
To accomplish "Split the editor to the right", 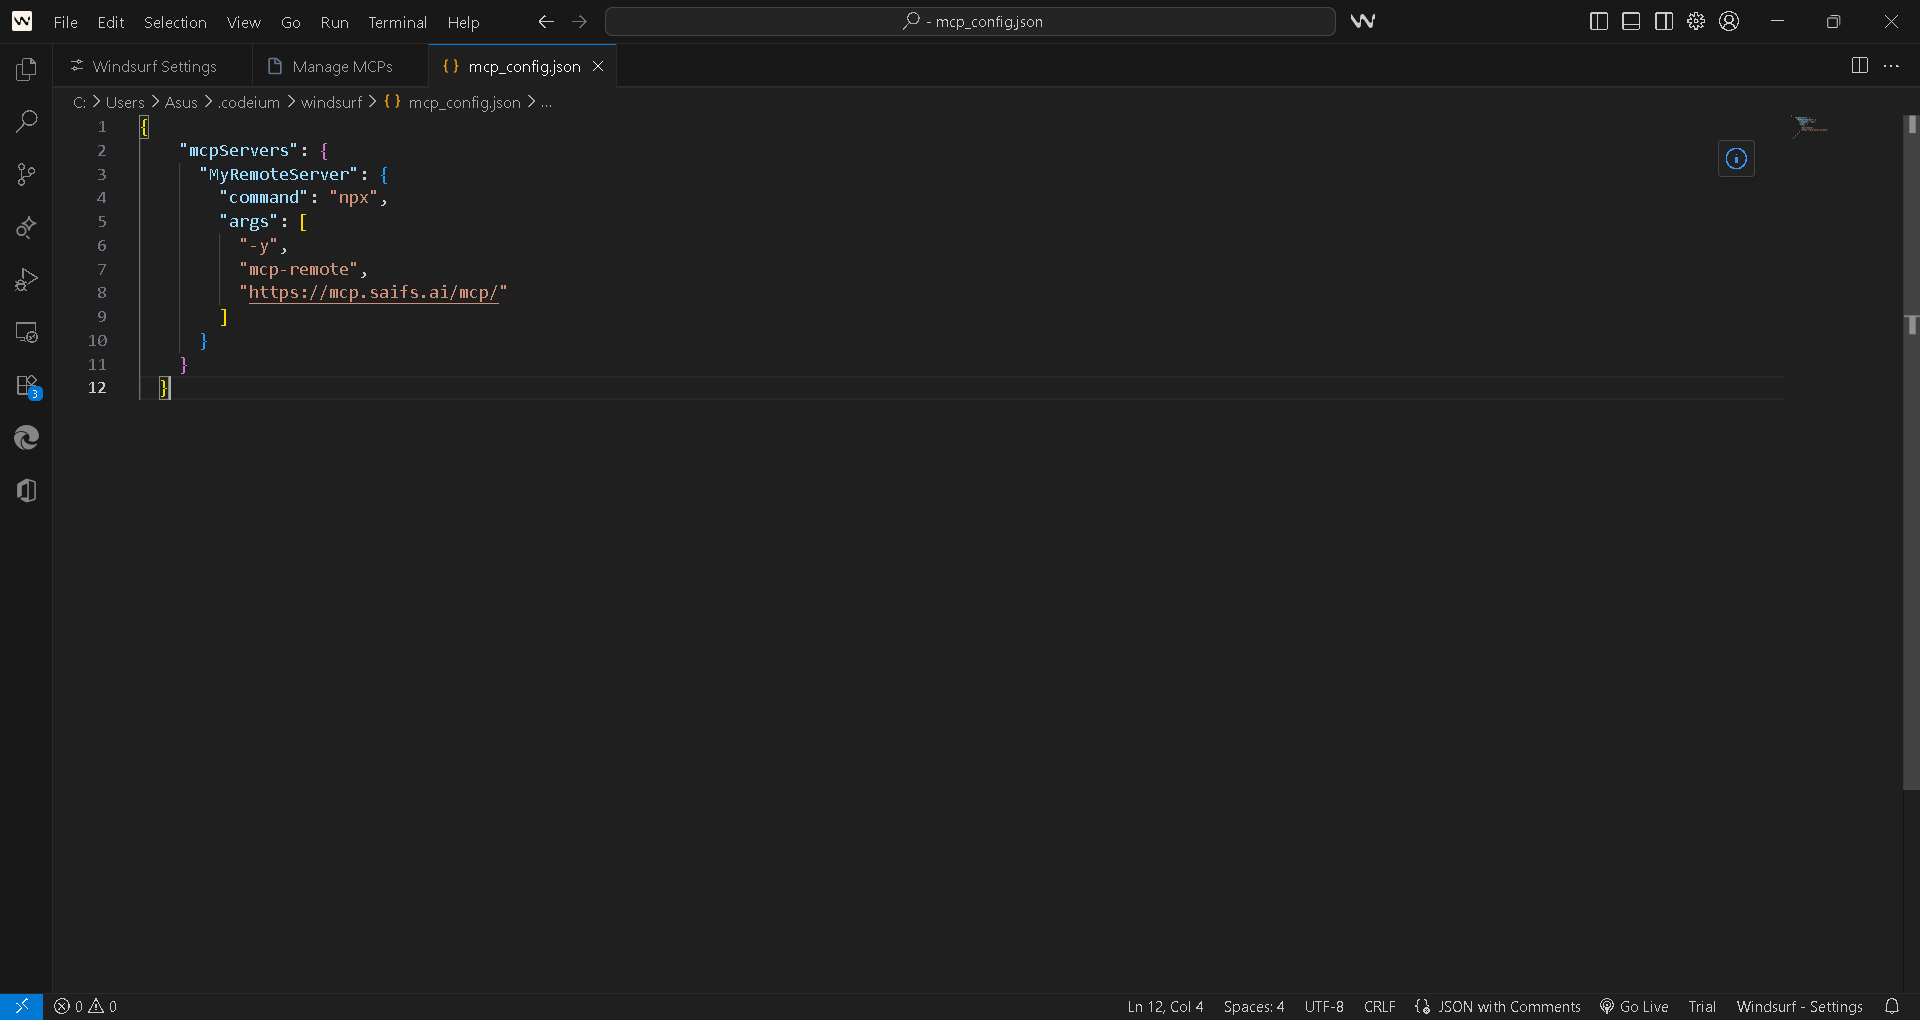I will 1859,66.
